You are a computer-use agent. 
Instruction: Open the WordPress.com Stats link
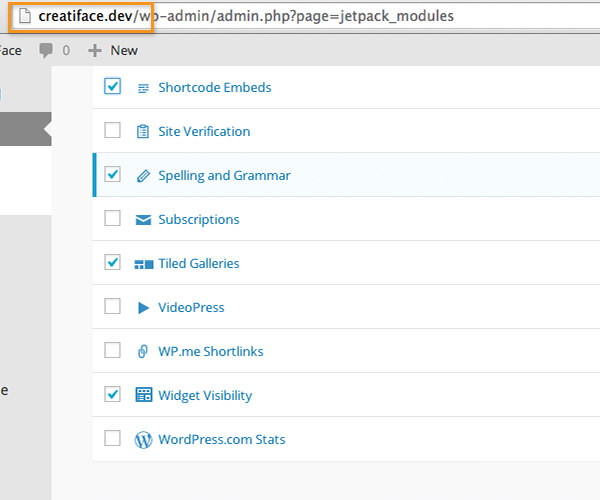click(222, 440)
